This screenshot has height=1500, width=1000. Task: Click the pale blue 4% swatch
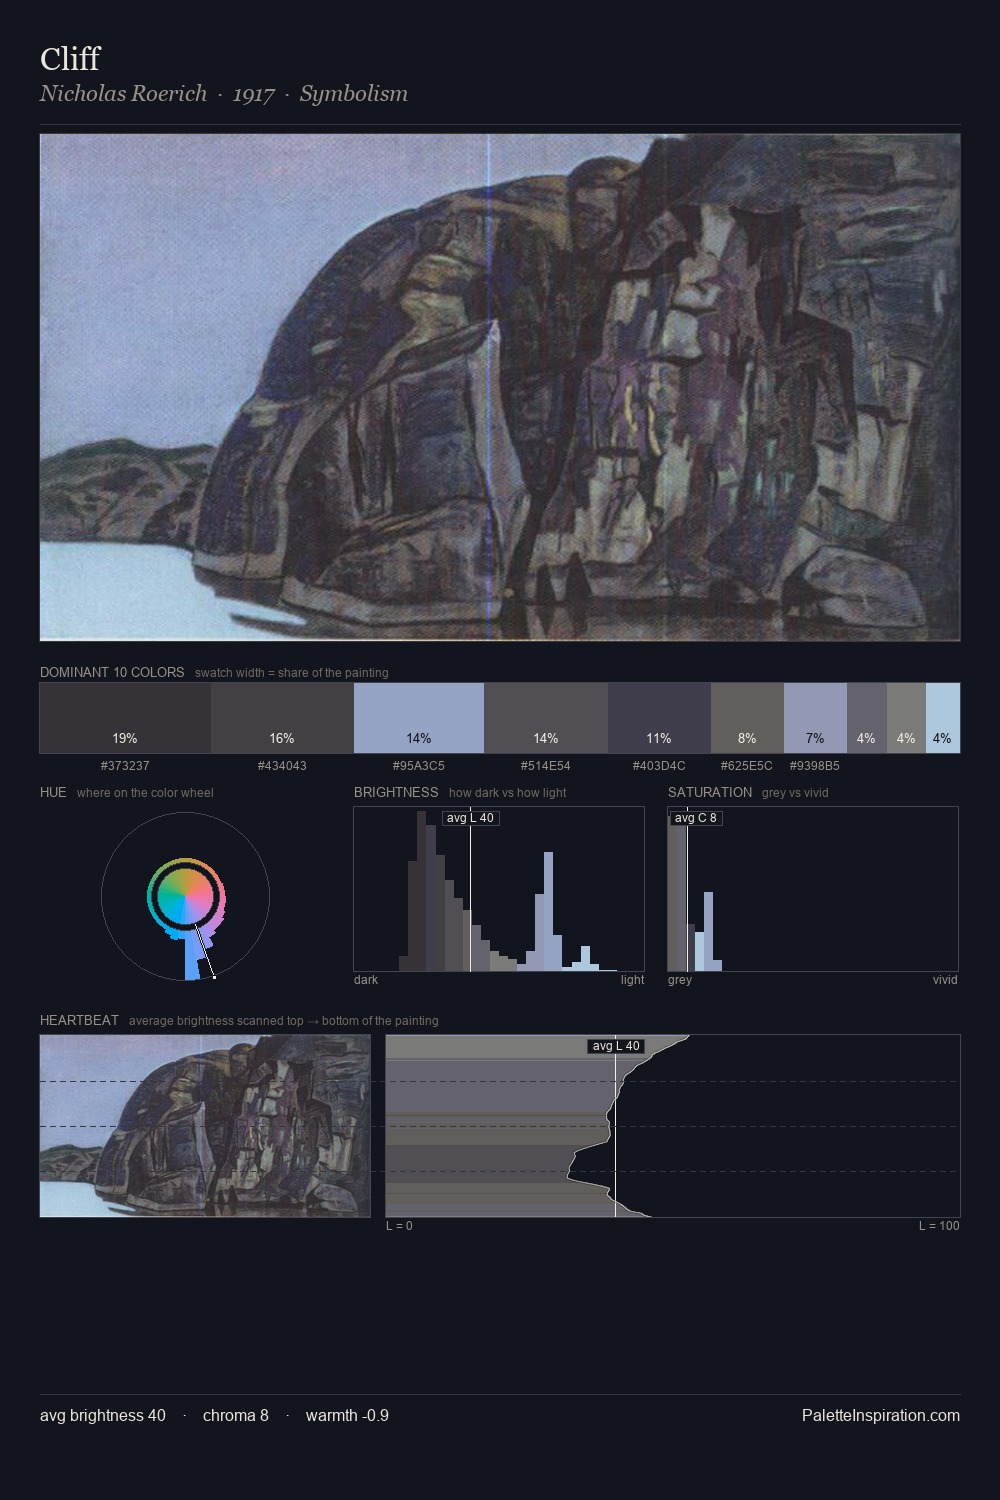[943, 718]
